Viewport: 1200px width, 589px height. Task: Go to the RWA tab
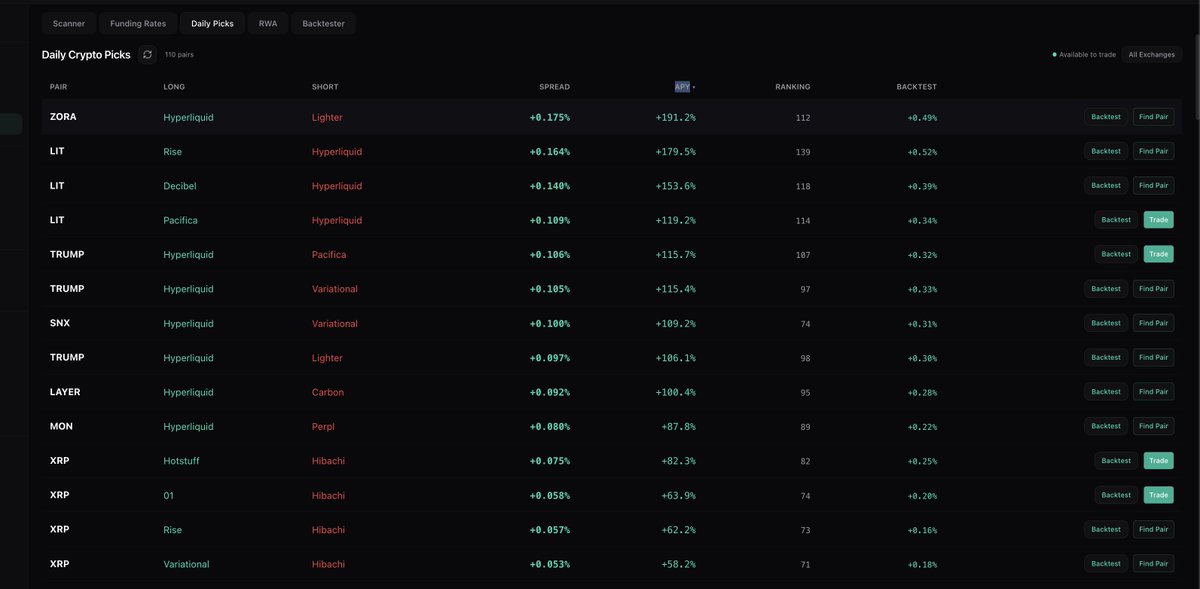pyautogui.click(x=268, y=23)
